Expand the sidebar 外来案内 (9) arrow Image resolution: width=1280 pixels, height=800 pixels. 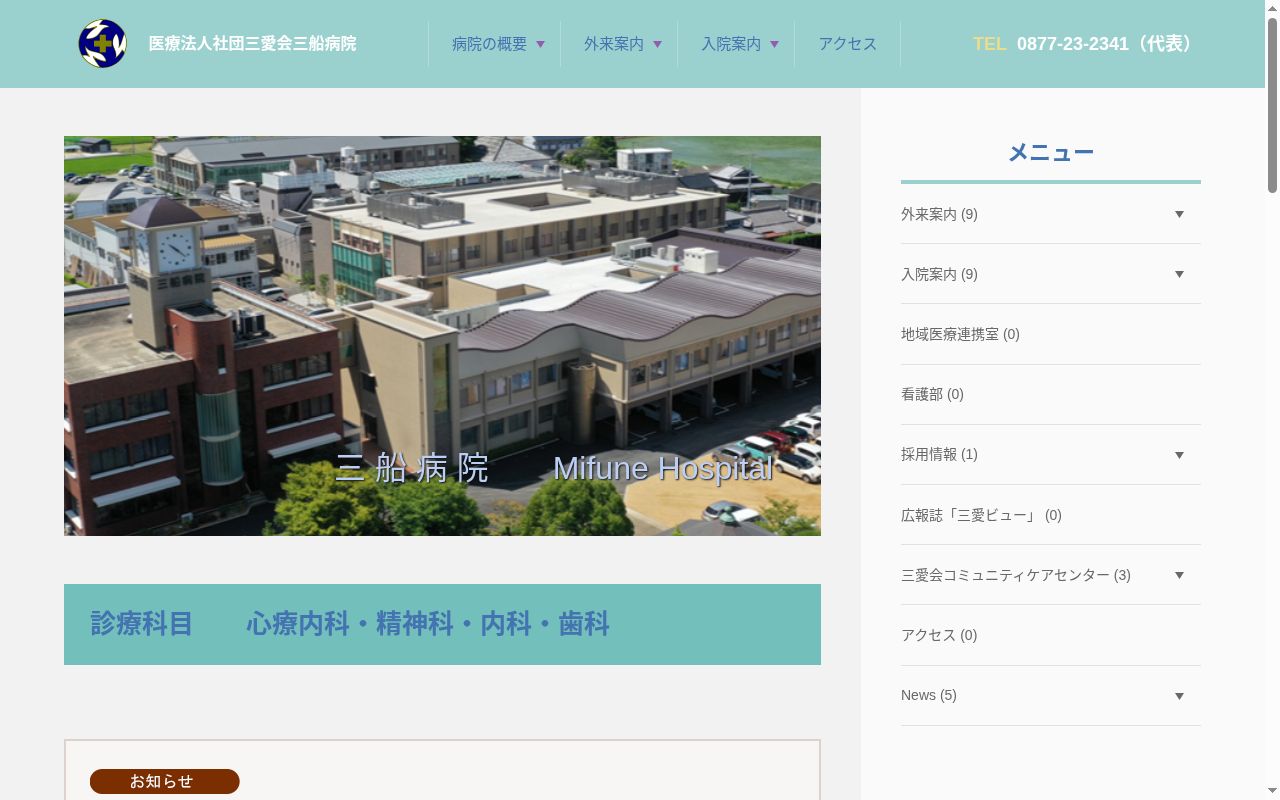coord(1179,214)
